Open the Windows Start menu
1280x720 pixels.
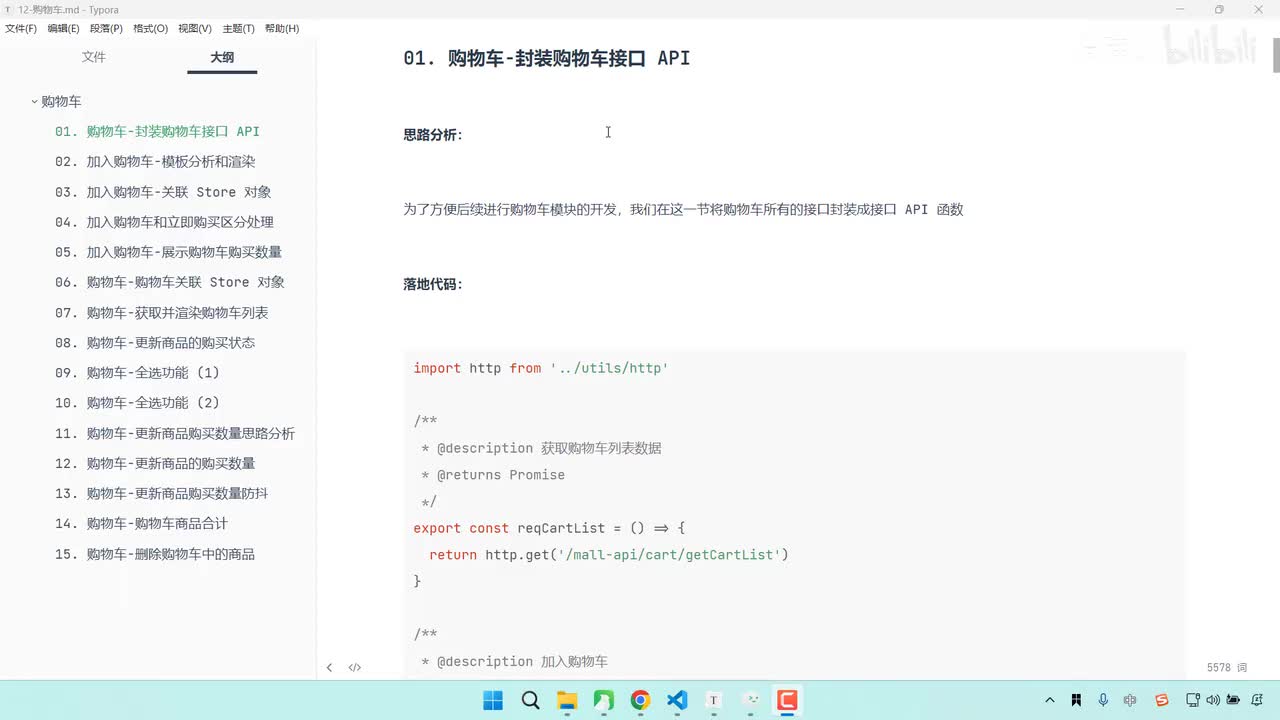click(x=493, y=700)
